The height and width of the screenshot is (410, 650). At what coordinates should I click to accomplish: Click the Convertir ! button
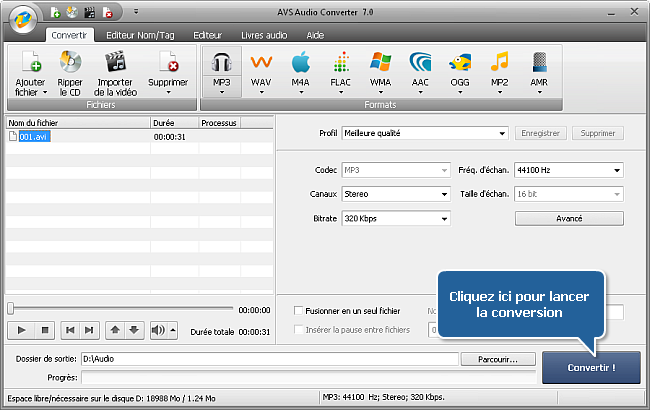(x=590, y=367)
